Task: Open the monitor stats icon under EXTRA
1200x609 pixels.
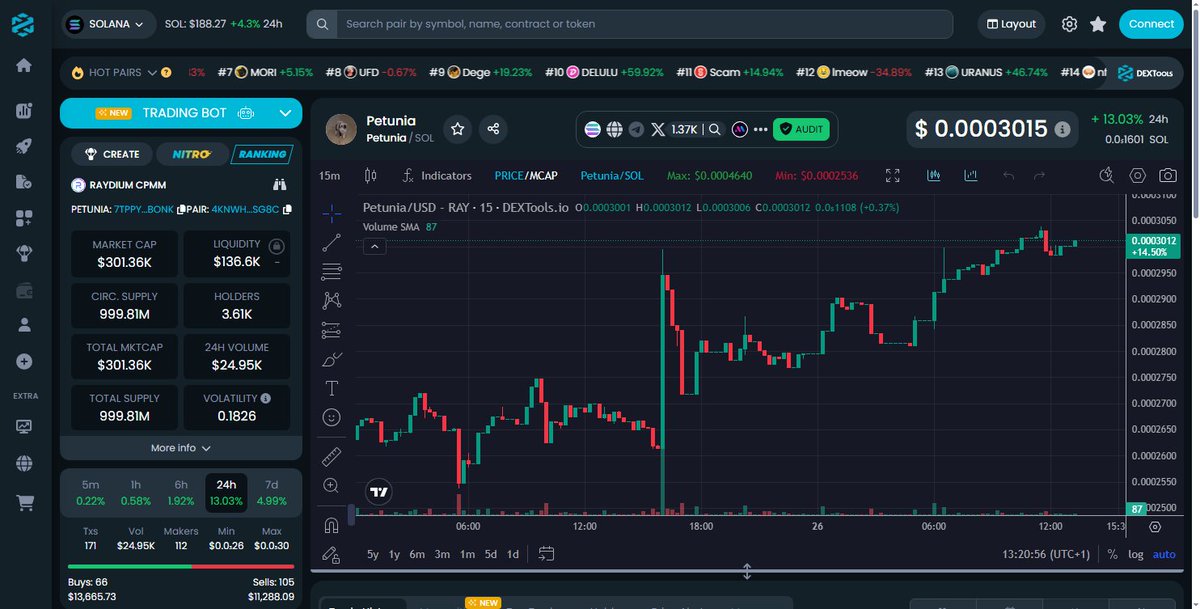Action: (x=24, y=427)
